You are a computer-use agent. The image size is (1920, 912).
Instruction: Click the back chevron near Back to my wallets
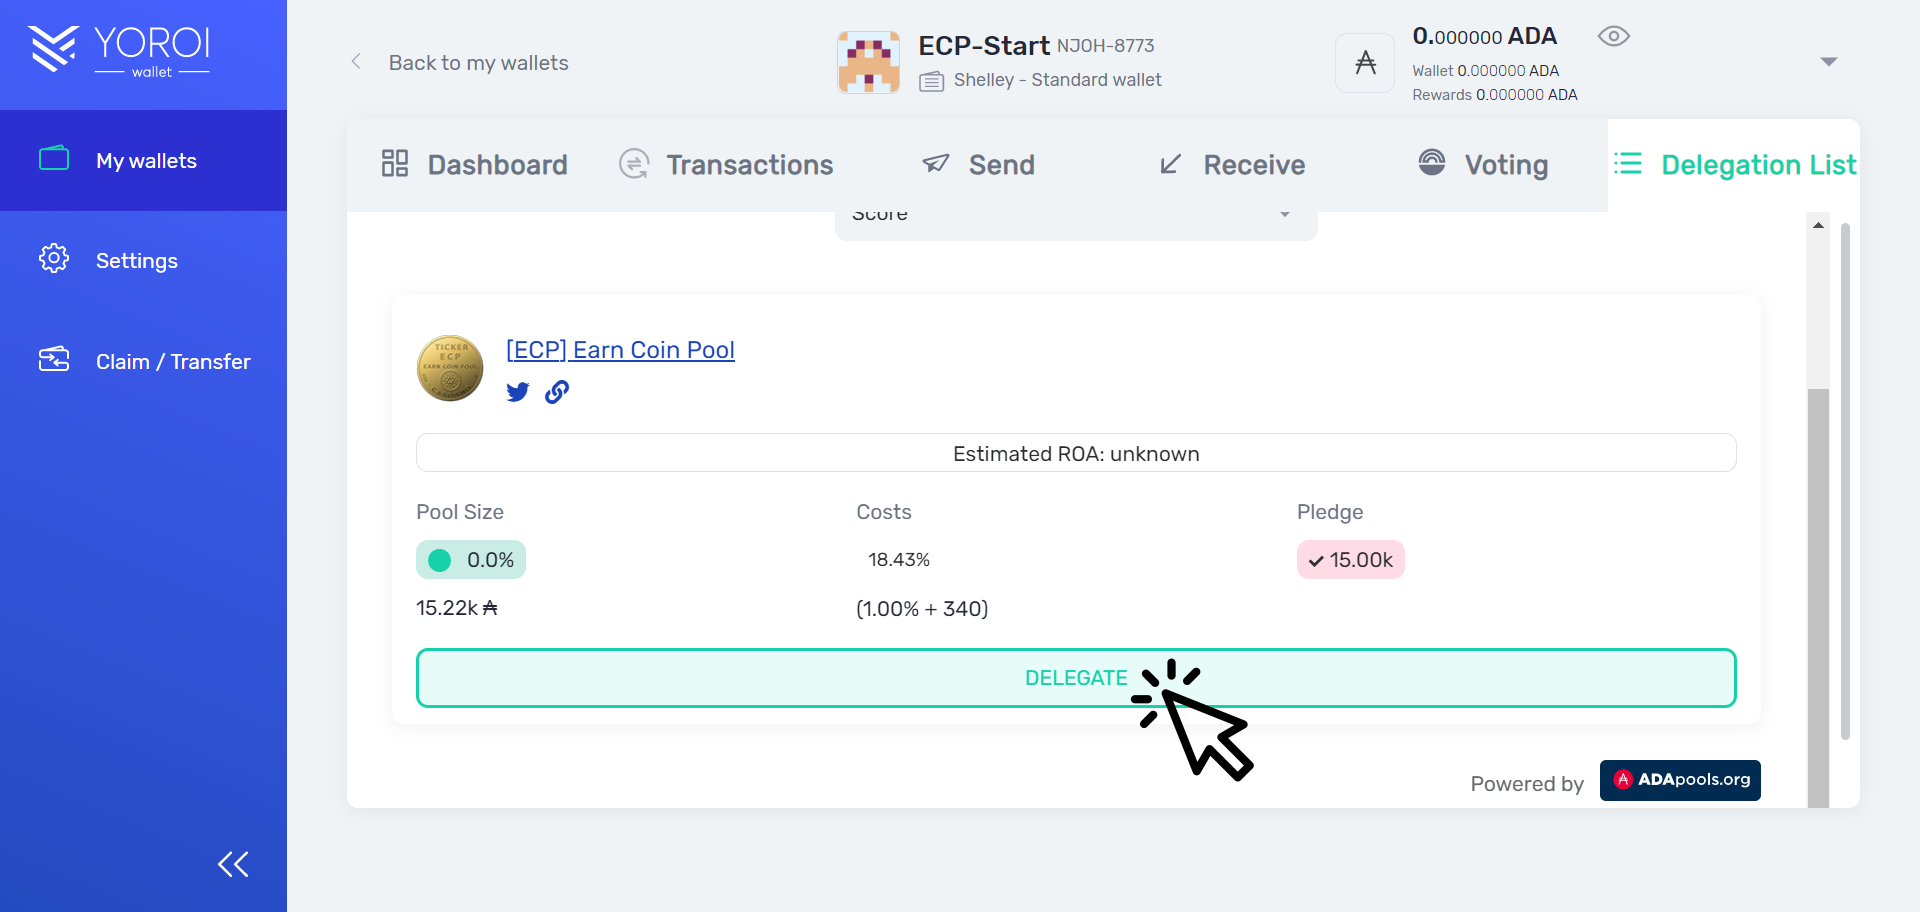point(356,61)
